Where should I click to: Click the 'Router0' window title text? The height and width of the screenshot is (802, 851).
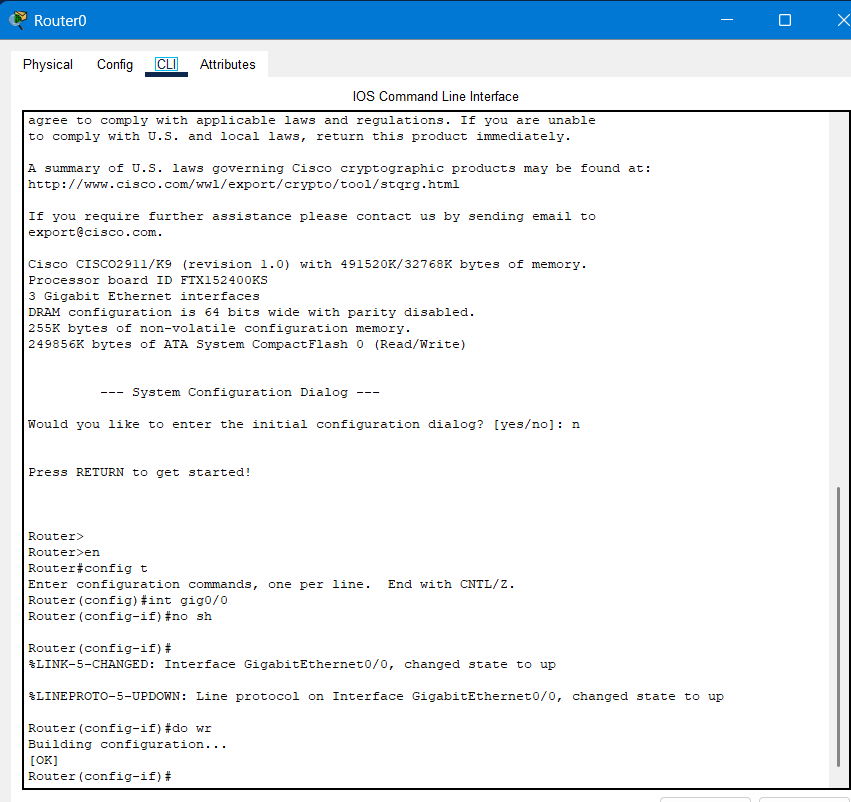60,21
